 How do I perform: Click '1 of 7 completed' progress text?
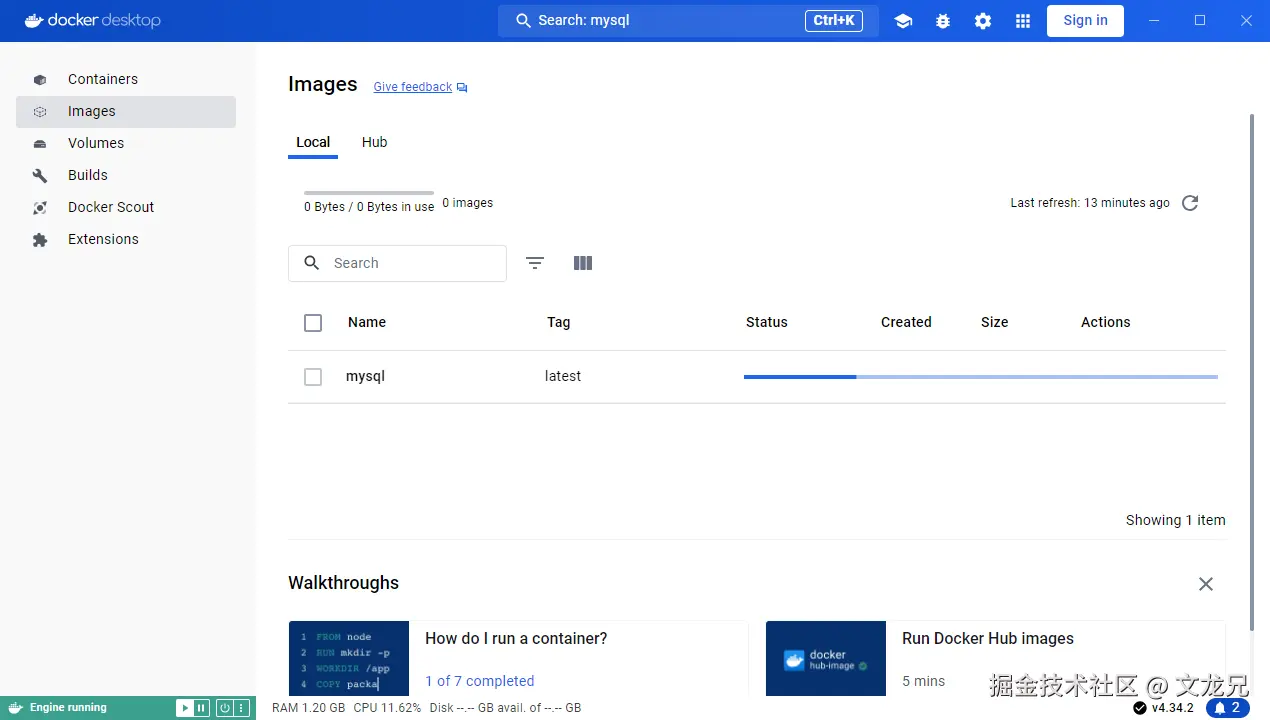tap(480, 681)
